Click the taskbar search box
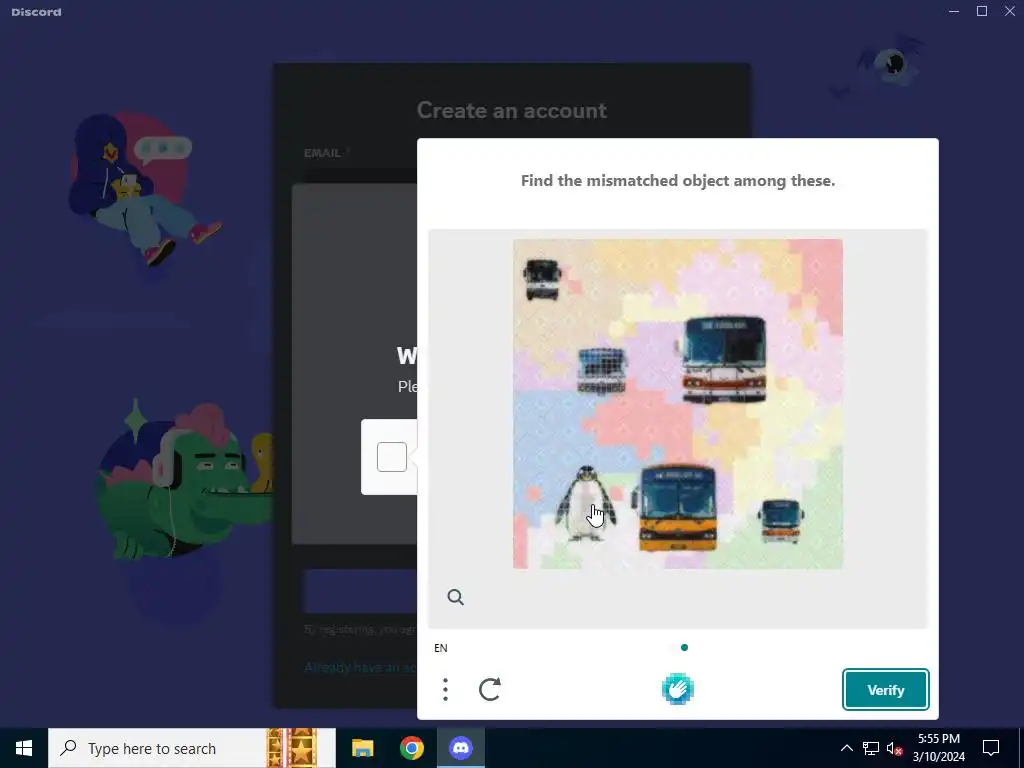 192,748
